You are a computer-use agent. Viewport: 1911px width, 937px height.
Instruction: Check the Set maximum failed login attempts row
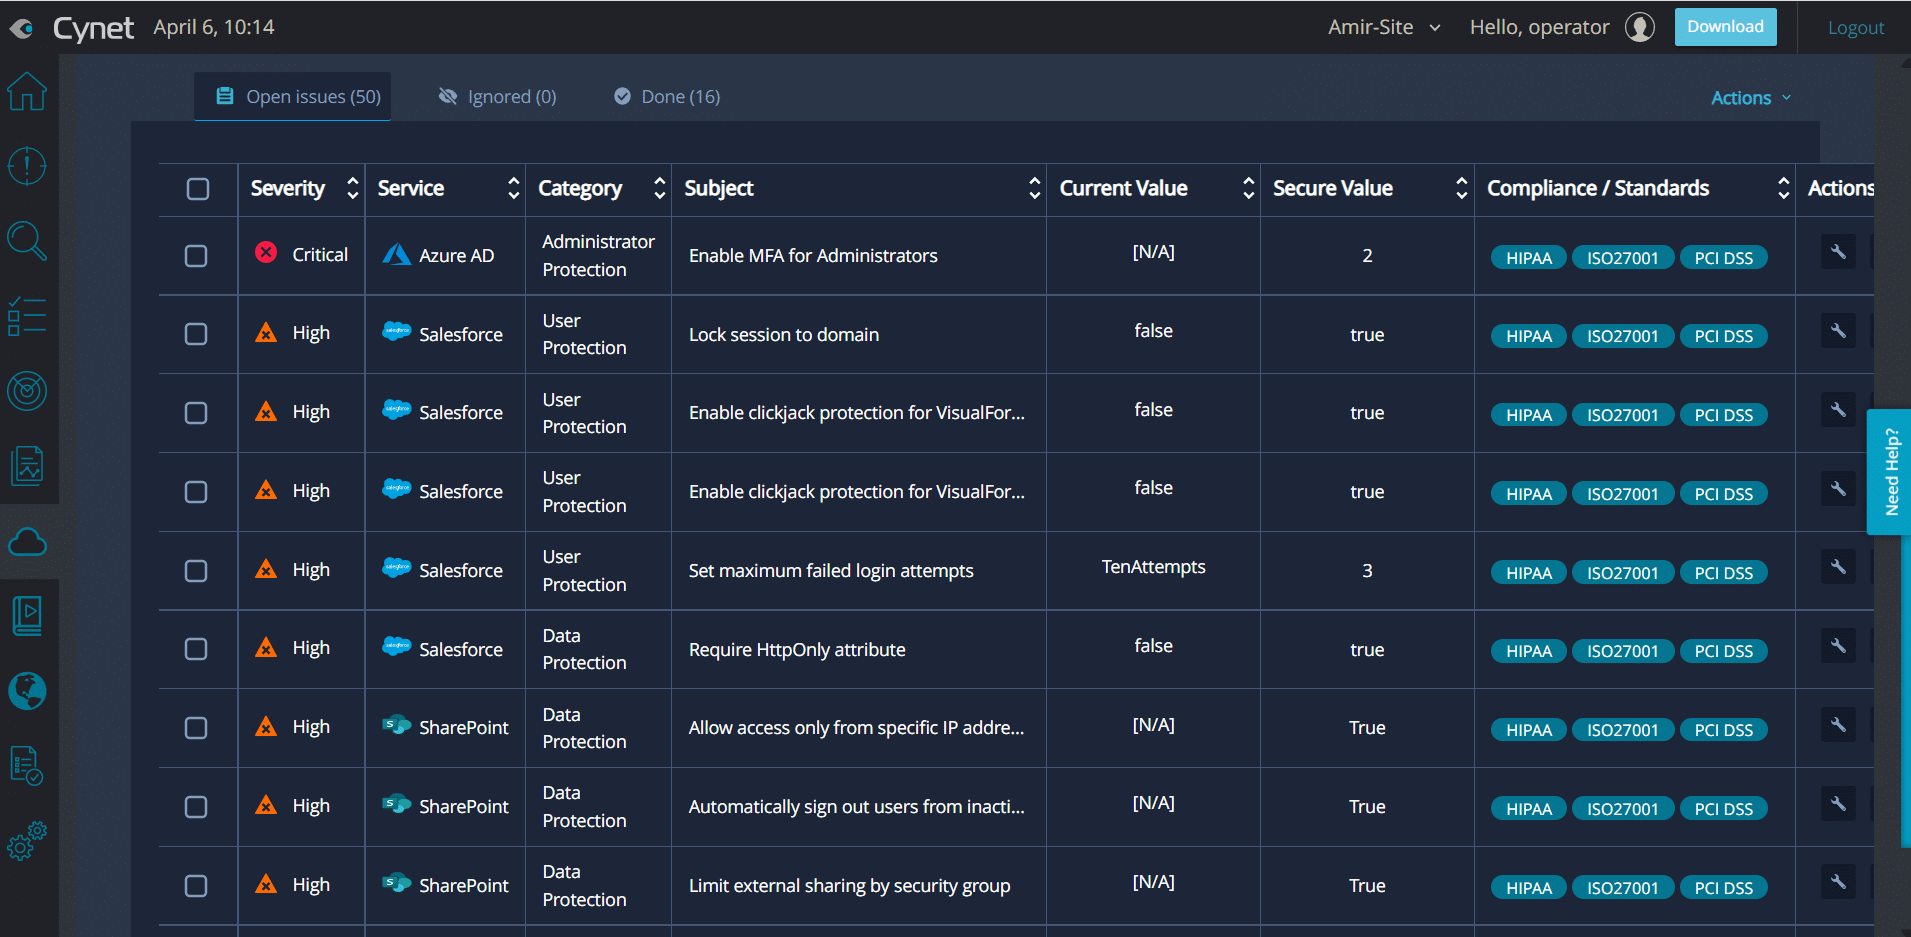pyautogui.click(x=196, y=571)
